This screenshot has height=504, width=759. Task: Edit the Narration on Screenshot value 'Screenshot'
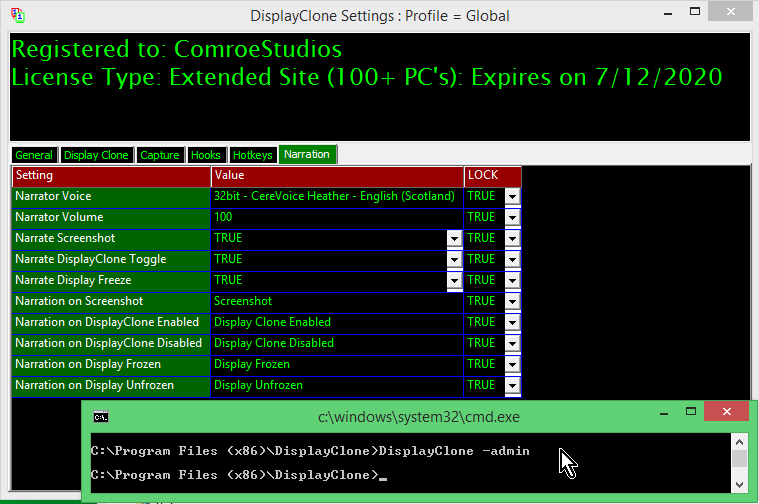[x=337, y=301]
